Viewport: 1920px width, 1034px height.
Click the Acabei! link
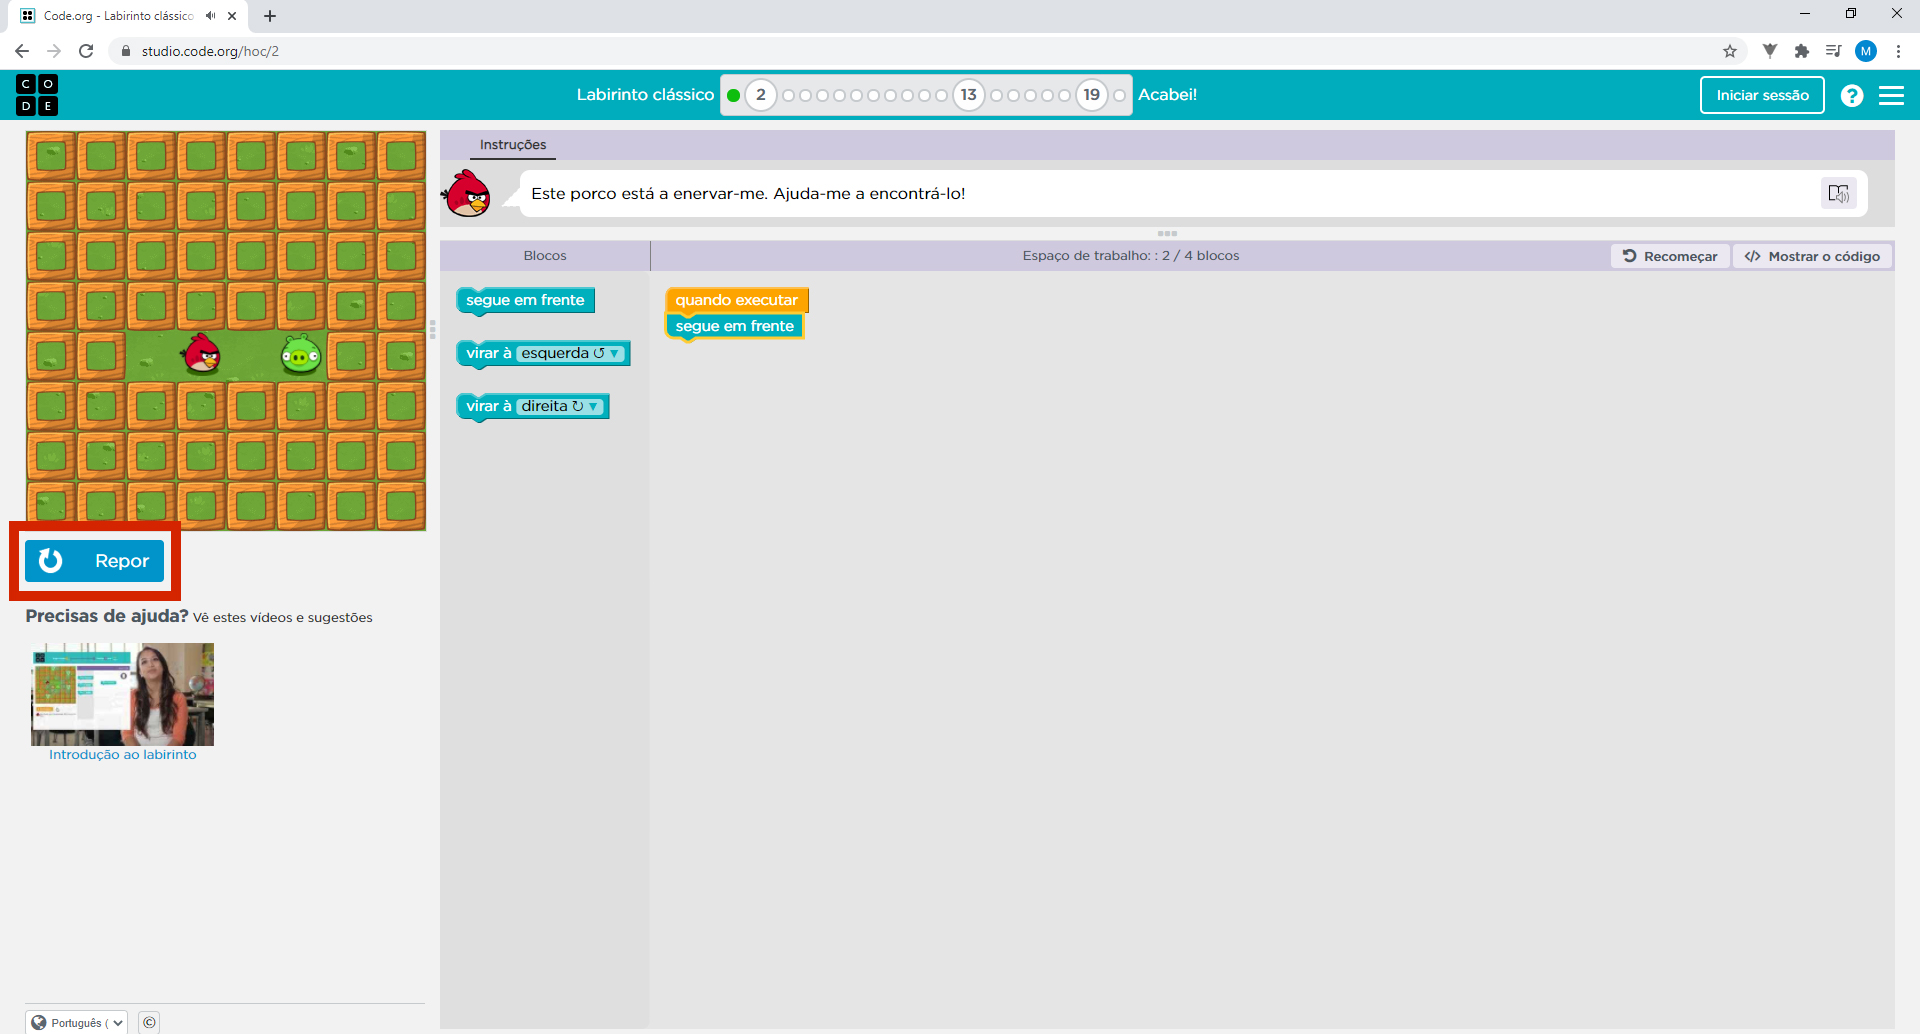[x=1167, y=95]
